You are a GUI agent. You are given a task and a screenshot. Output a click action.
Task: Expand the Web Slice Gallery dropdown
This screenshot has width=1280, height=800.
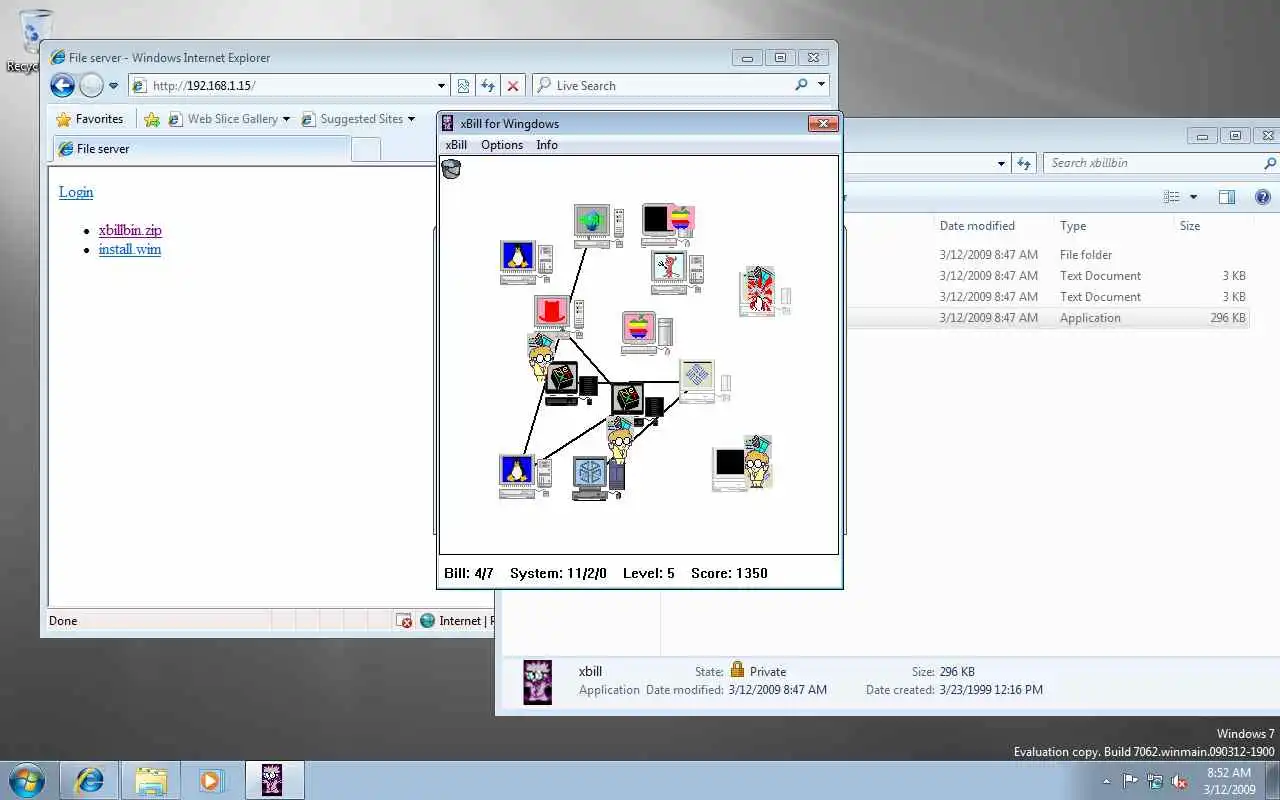(x=286, y=119)
